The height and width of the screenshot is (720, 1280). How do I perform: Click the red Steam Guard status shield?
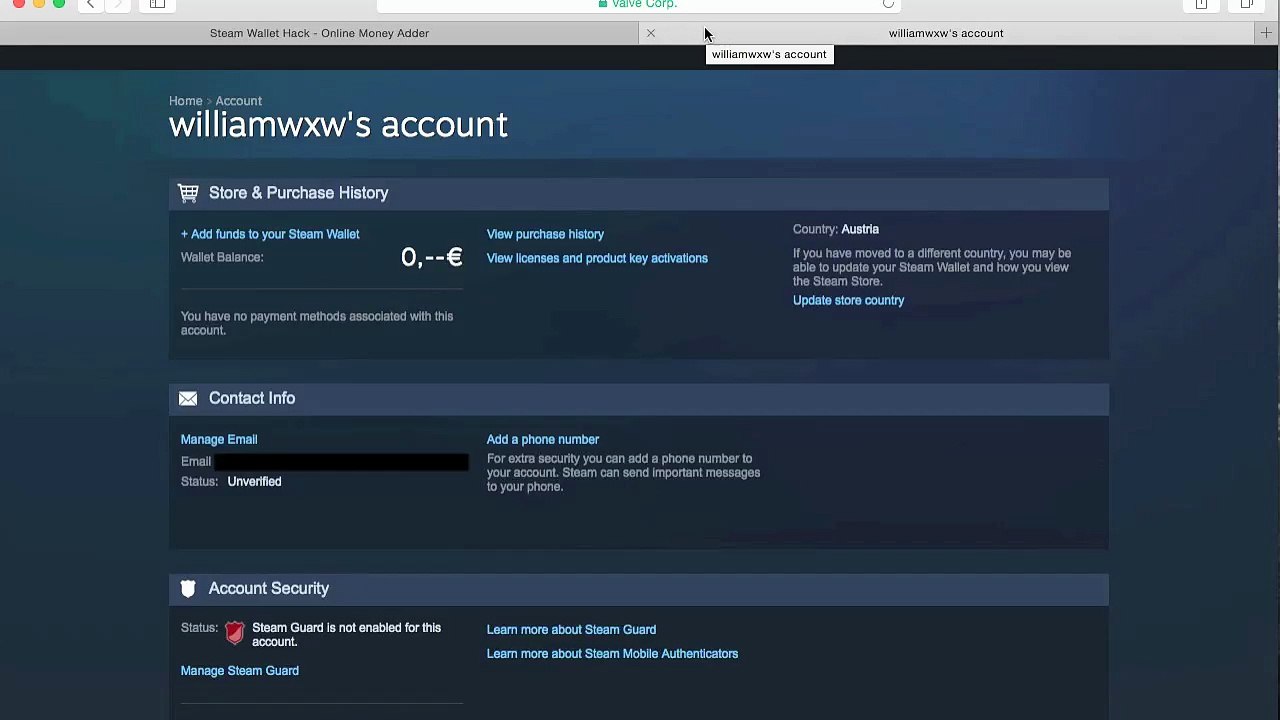234,632
